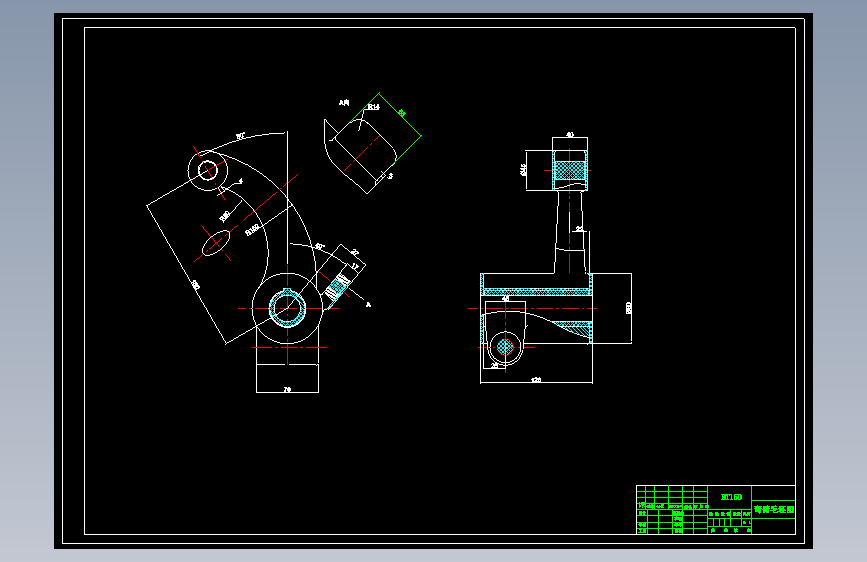Click the ellipse on the curved arm
Screen dimensions: 867x562
click(216, 243)
